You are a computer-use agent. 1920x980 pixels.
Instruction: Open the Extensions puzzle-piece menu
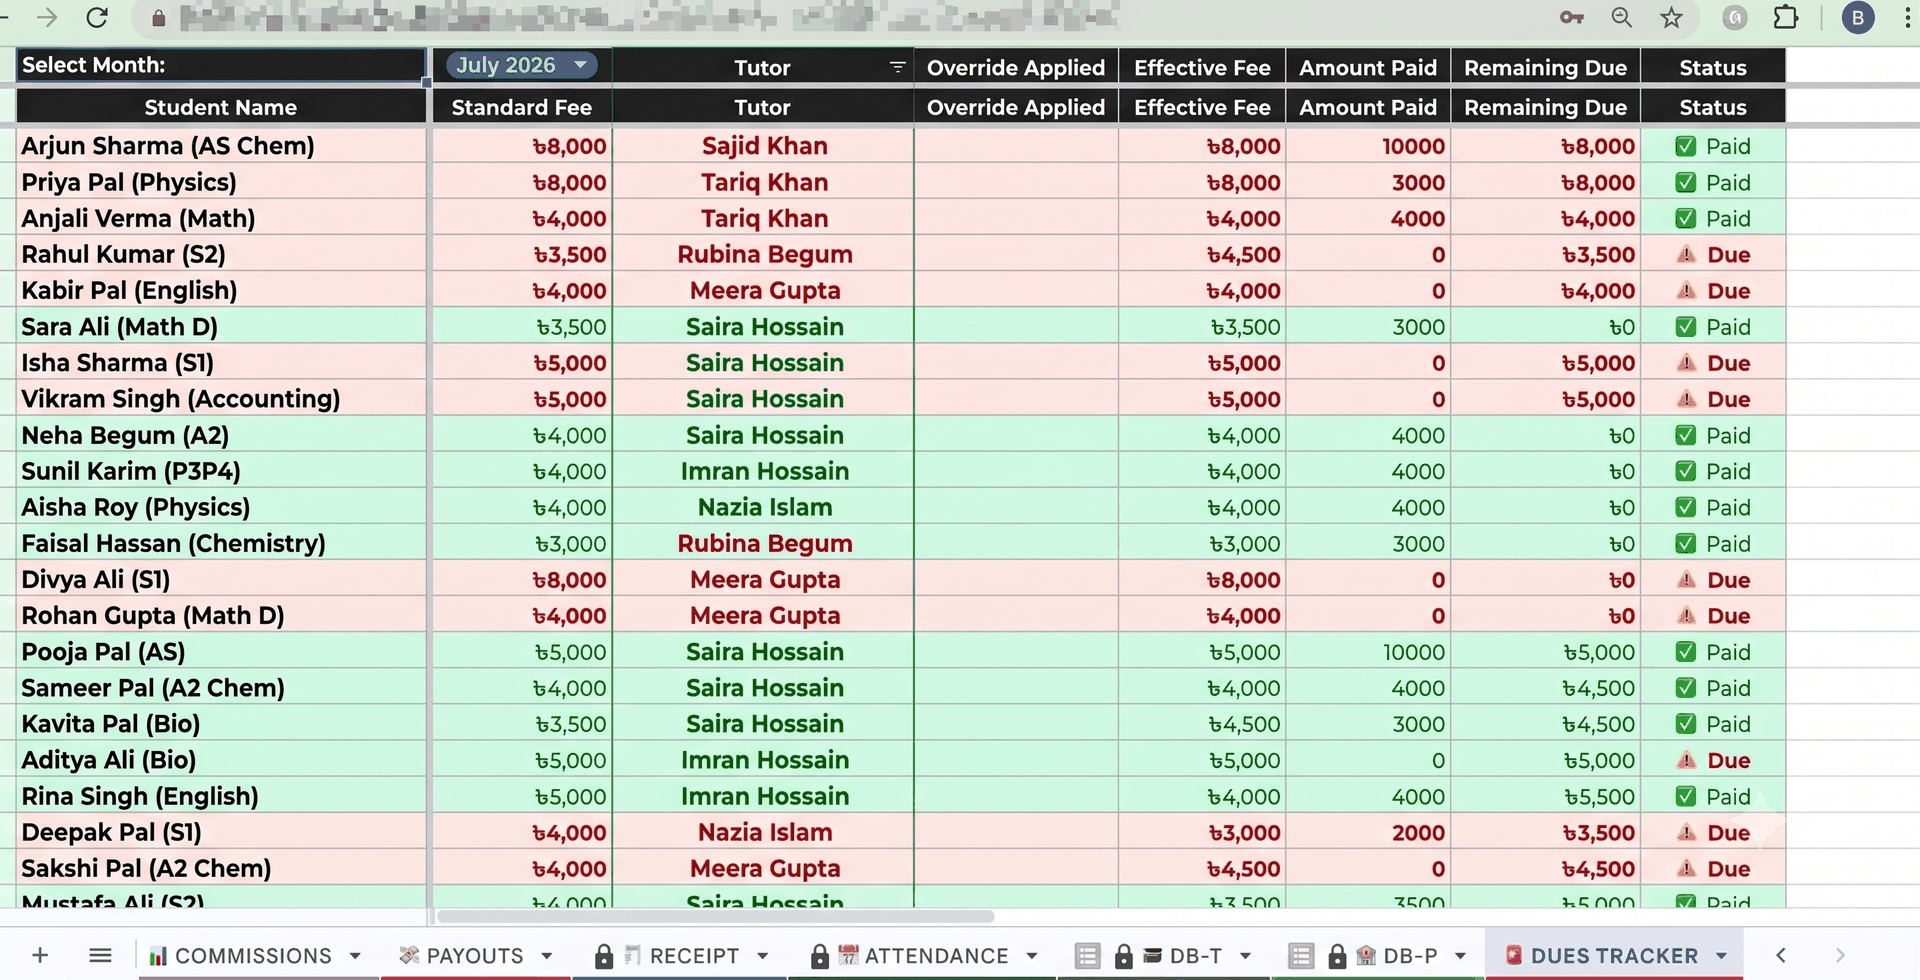[x=1786, y=17]
